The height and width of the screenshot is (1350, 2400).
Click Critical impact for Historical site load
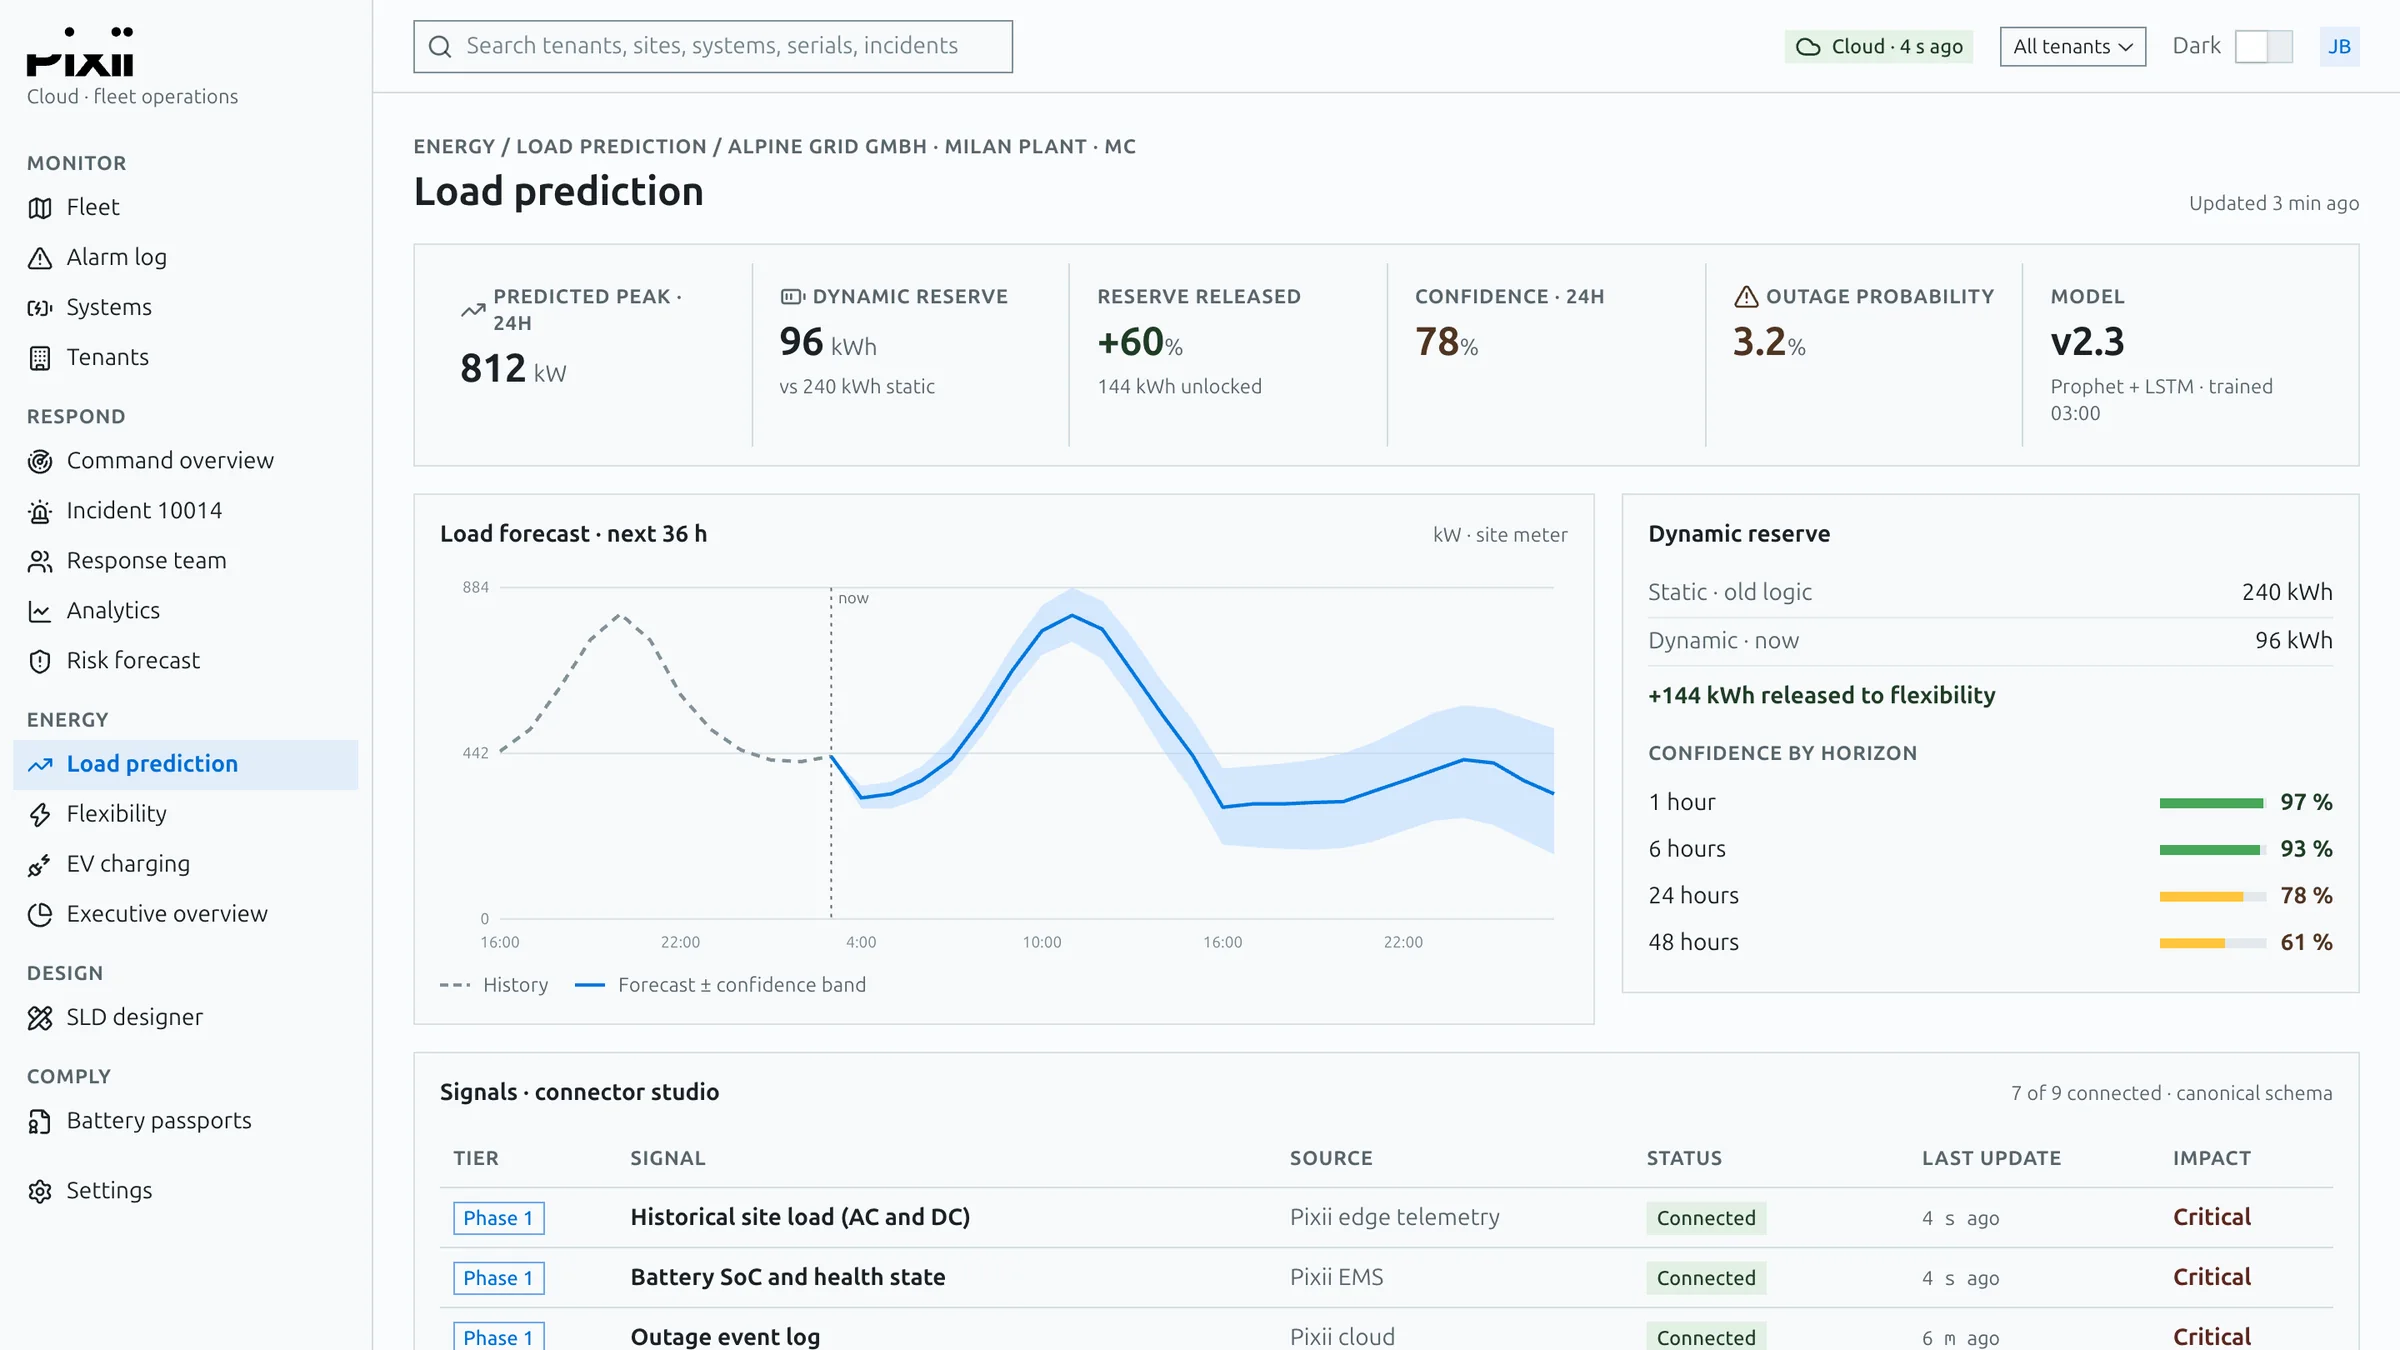point(2212,1217)
